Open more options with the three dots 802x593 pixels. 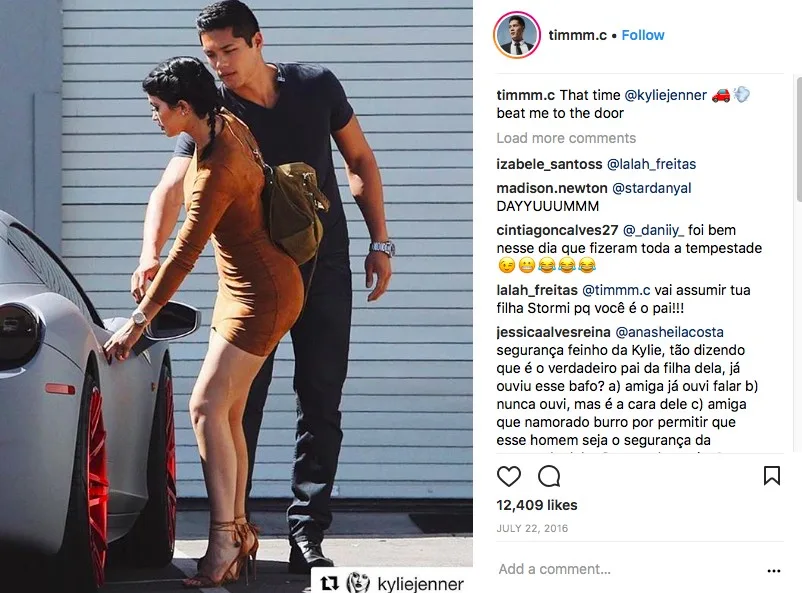point(773,570)
